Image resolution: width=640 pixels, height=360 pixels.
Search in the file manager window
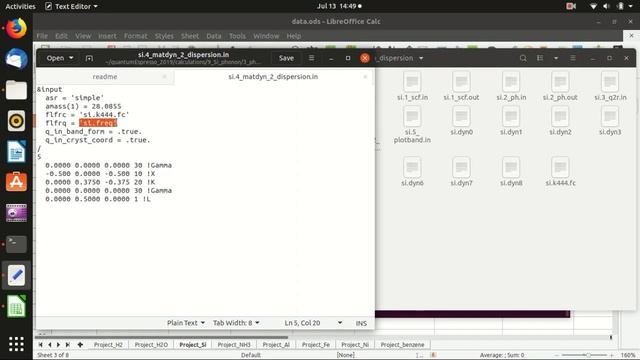[523, 58]
